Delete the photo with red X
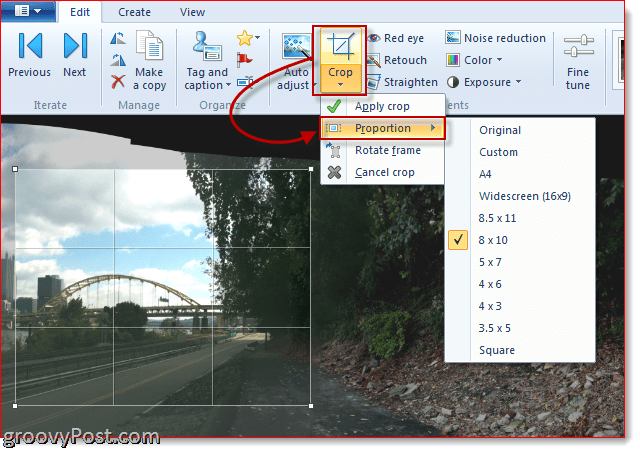640x453 pixels. pyautogui.click(x=118, y=81)
